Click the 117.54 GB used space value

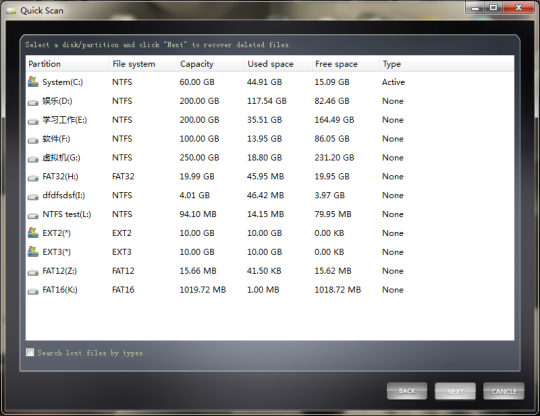(x=267, y=101)
